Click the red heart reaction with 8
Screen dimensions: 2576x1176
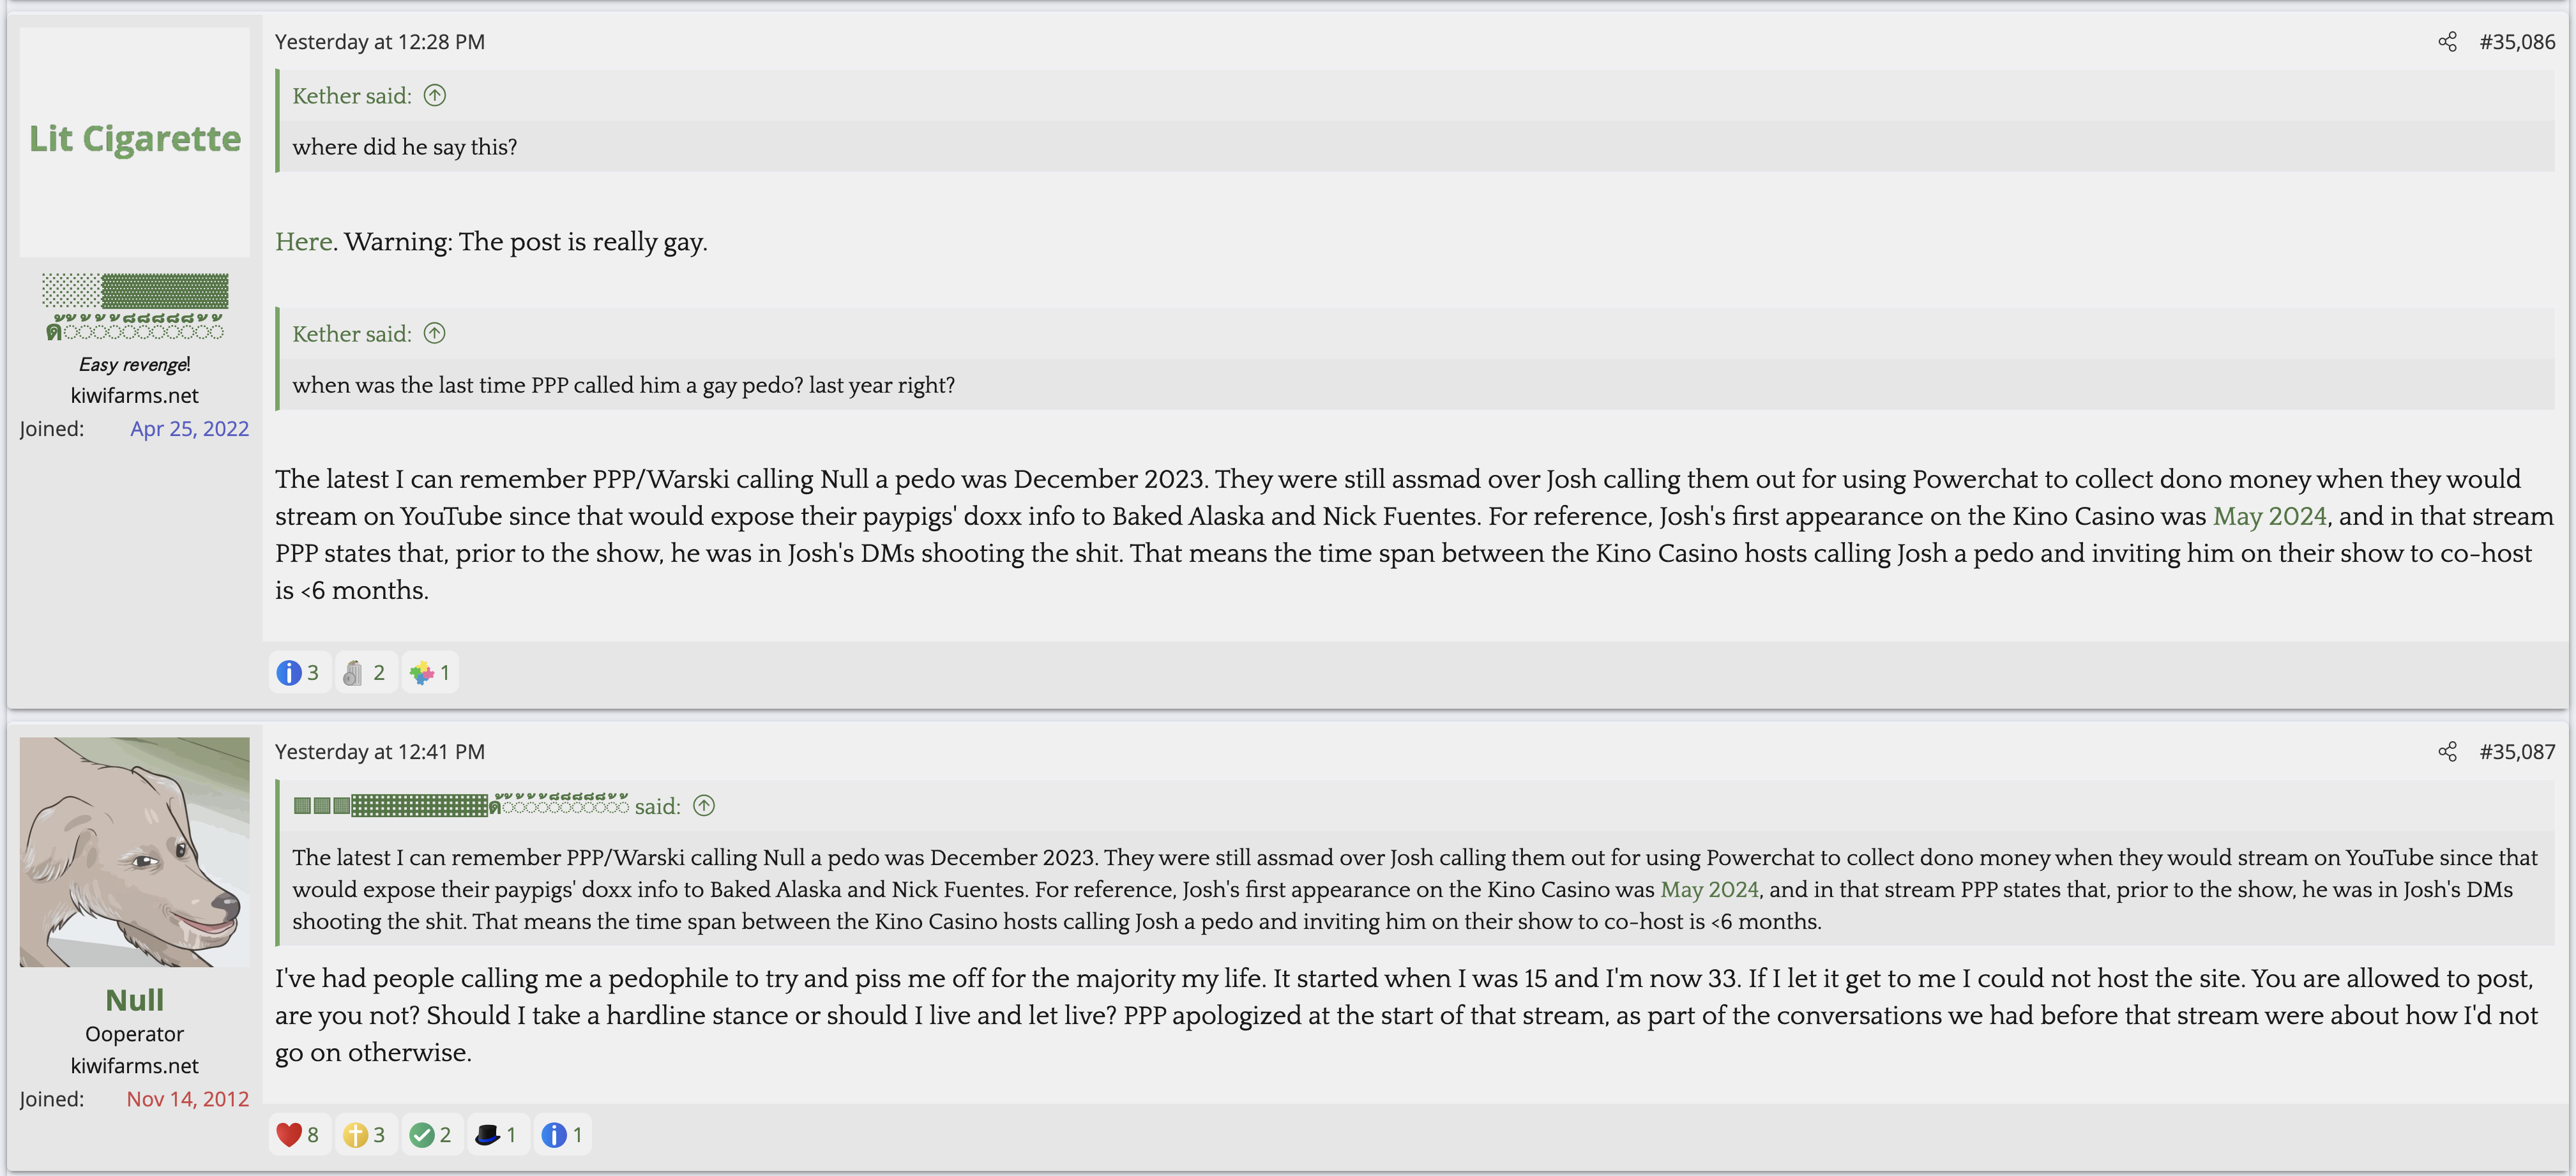[x=299, y=1135]
